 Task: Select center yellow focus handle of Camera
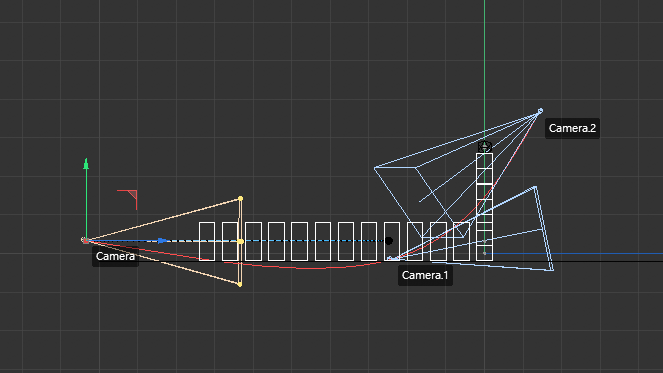tap(240, 241)
